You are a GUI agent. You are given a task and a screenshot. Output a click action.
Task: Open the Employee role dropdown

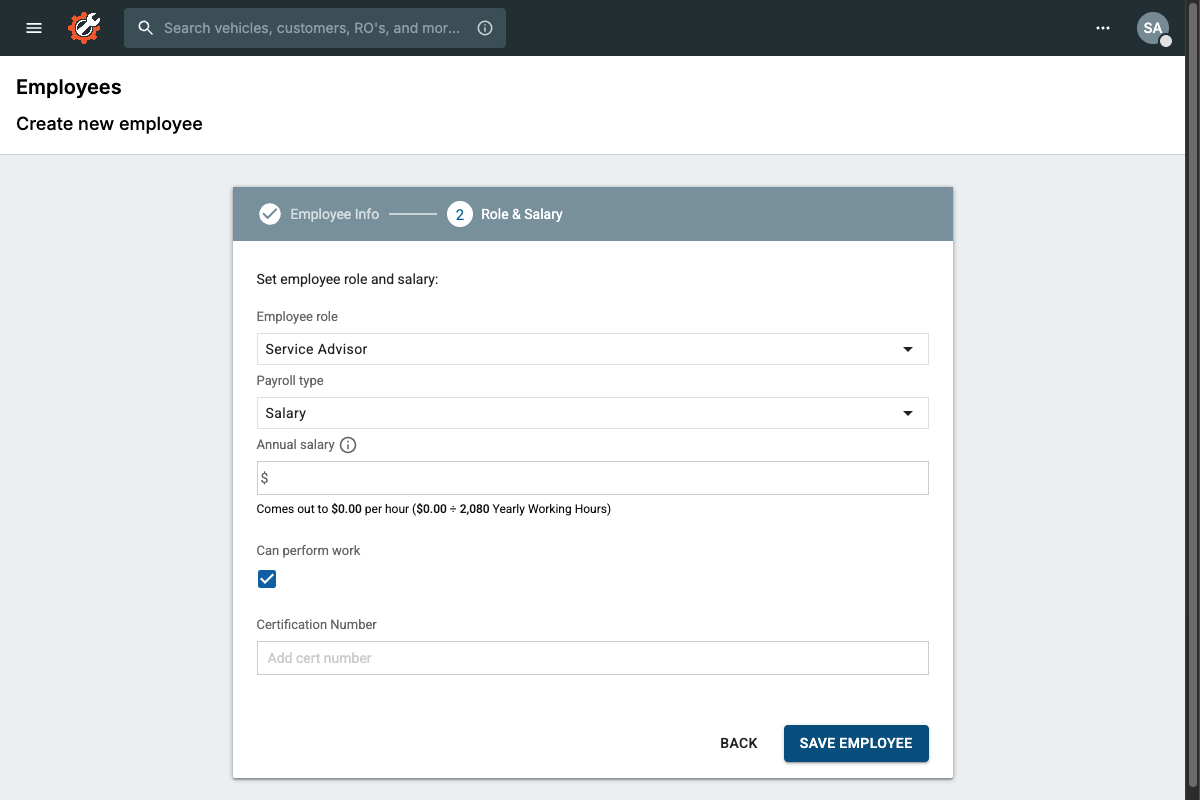click(592, 349)
